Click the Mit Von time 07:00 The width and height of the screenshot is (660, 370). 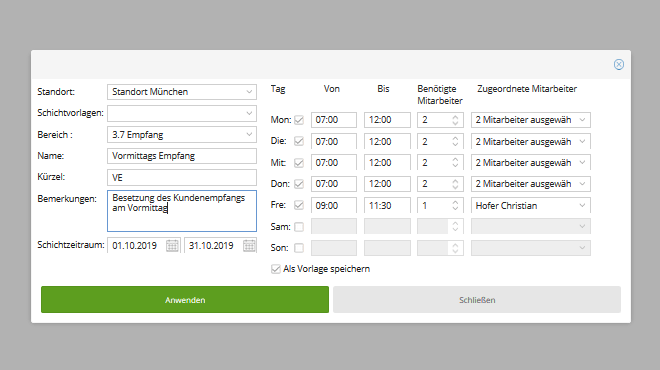click(x=334, y=162)
